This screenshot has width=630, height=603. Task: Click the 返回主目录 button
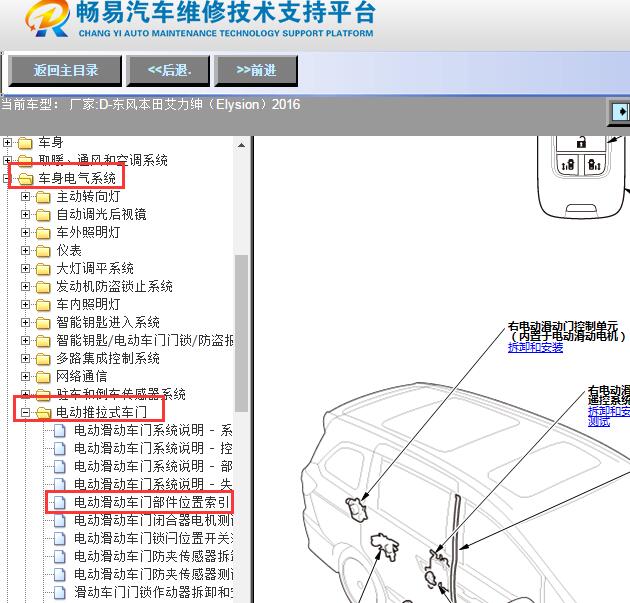65,71
